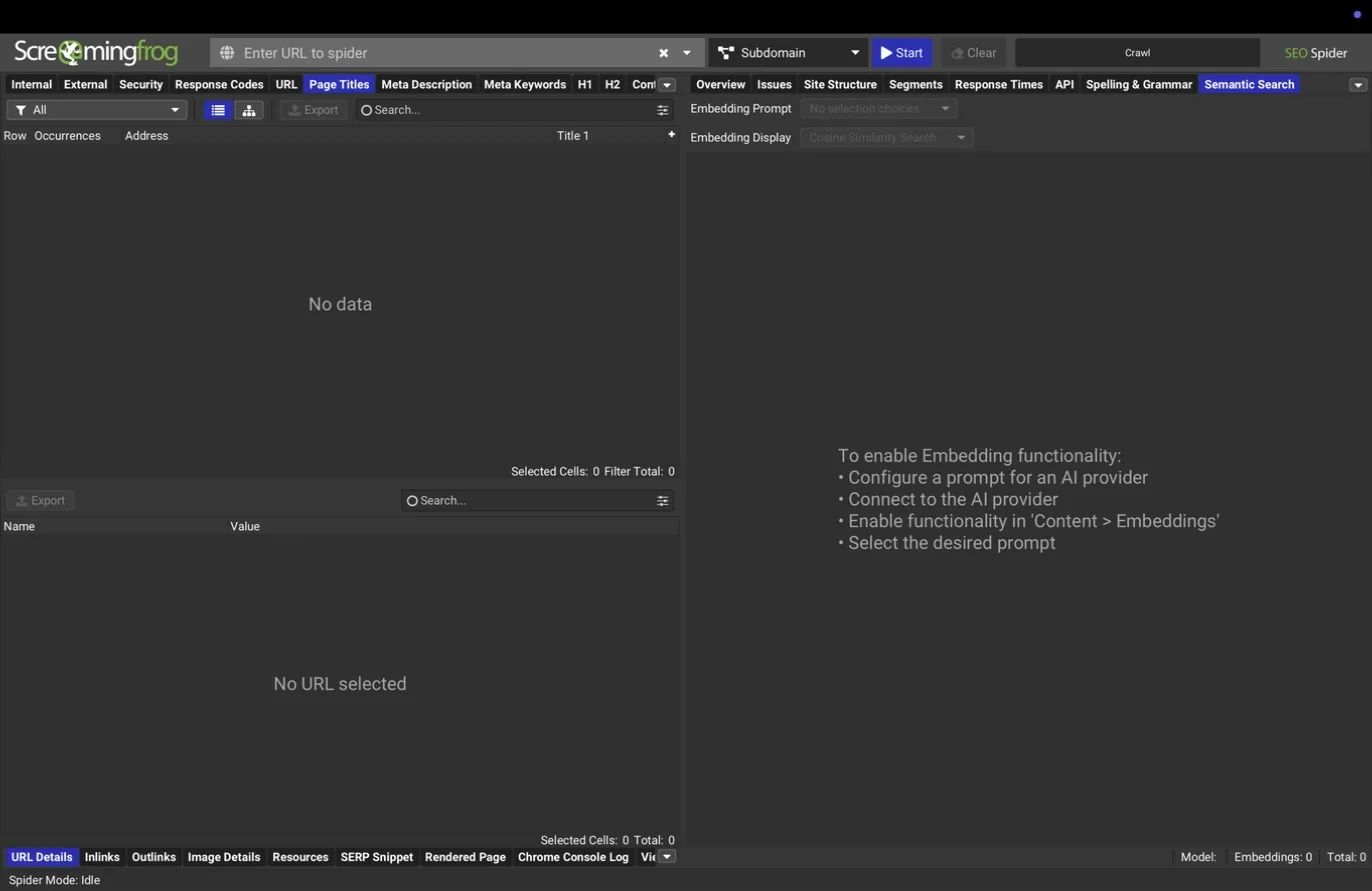The image size is (1372, 891).
Task: Click the Clear crawl button
Action: click(x=973, y=53)
